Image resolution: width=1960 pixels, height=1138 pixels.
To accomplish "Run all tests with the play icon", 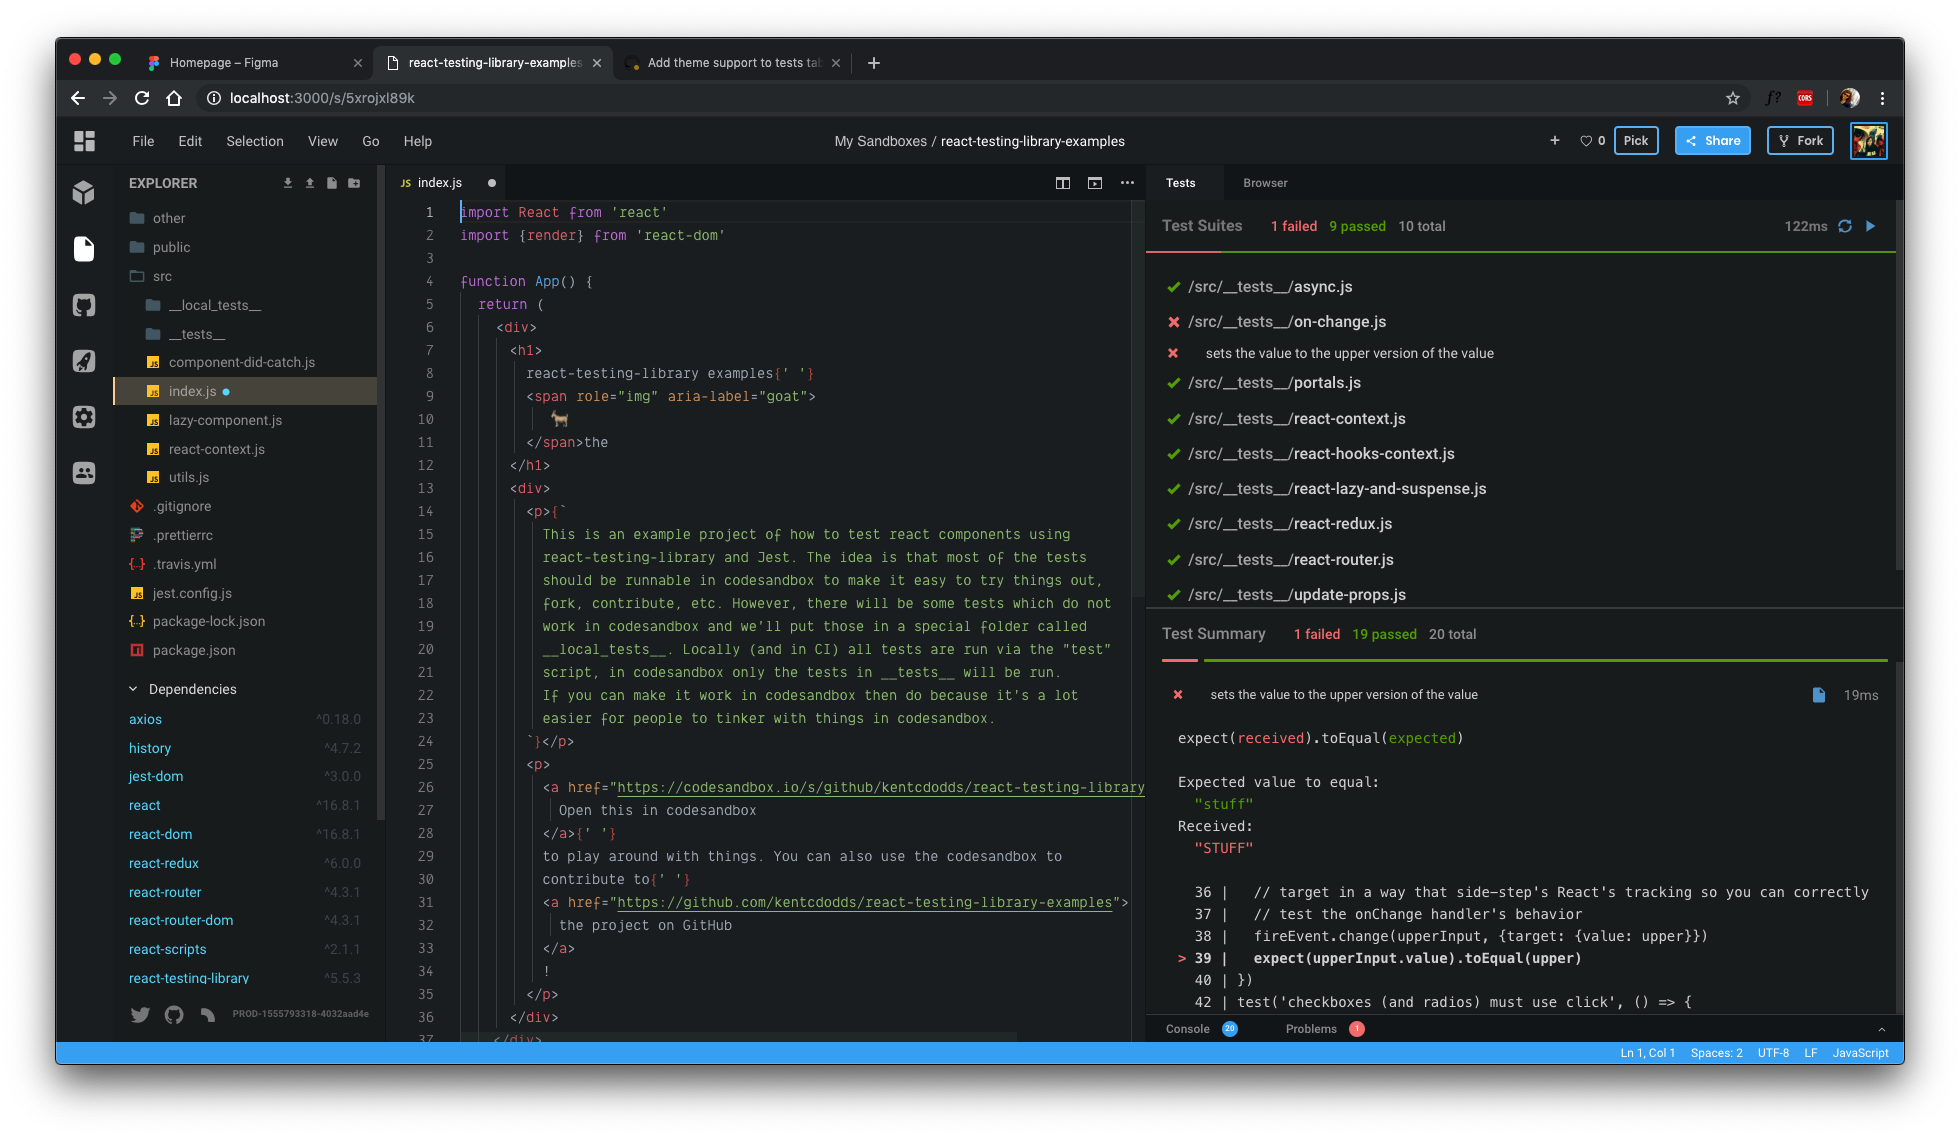I will coord(1871,226).
